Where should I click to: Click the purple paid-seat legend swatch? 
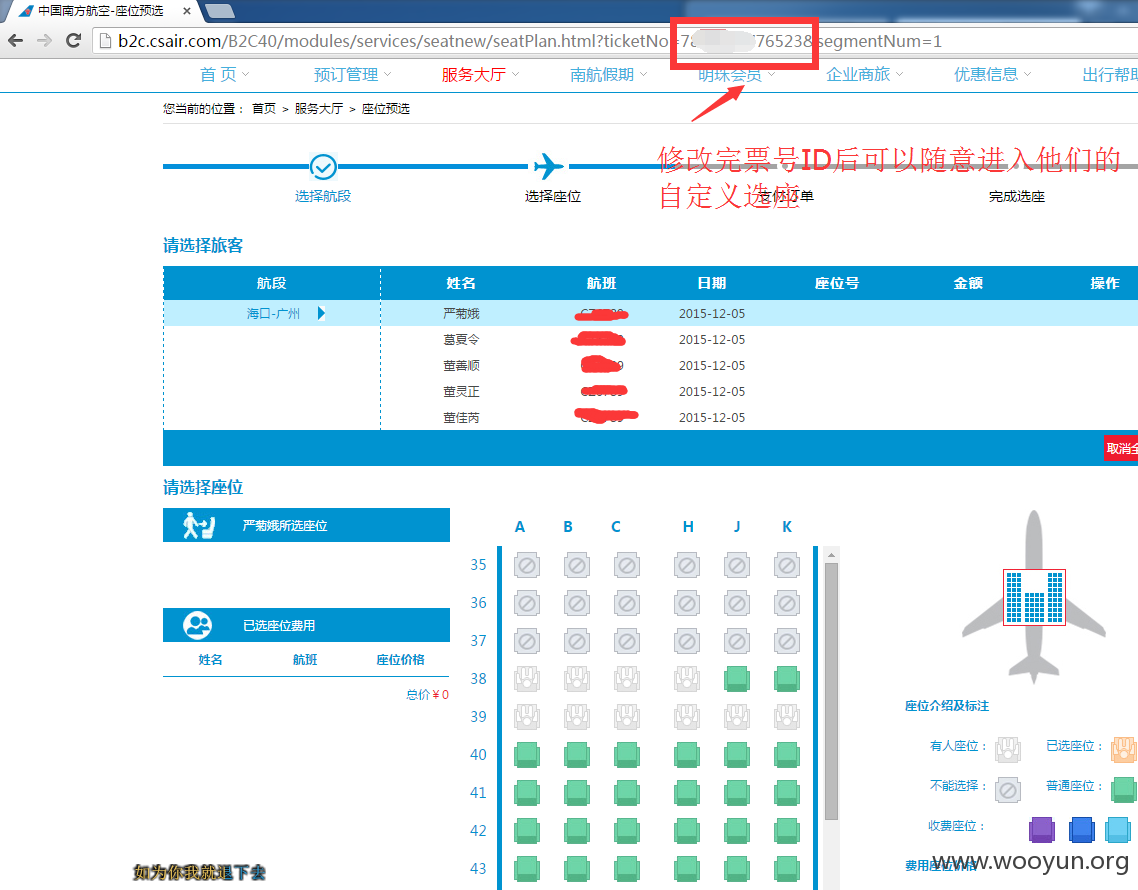tap(1041, 829)
